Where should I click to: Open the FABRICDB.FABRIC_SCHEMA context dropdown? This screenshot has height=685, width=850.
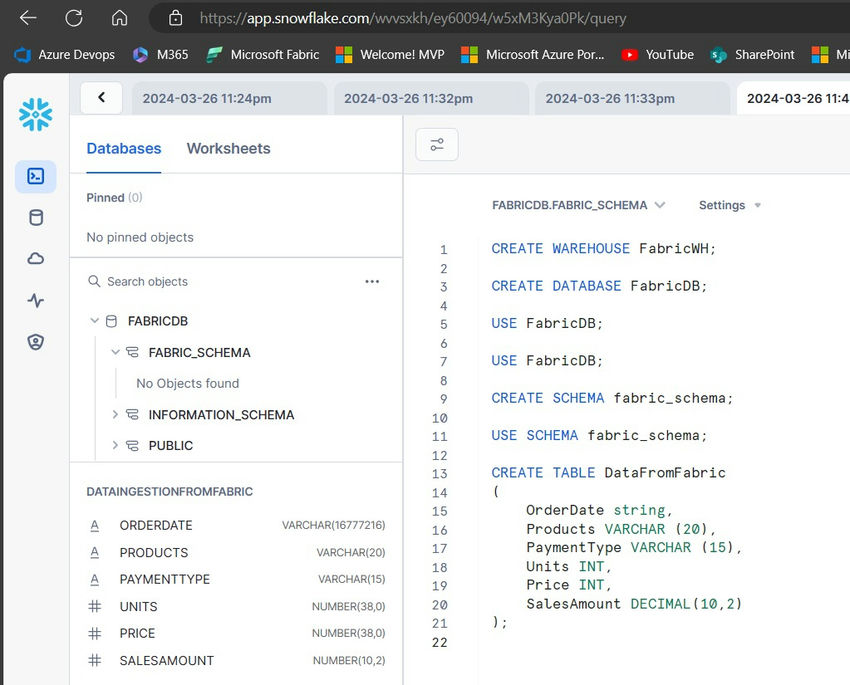tap(578, 205)
